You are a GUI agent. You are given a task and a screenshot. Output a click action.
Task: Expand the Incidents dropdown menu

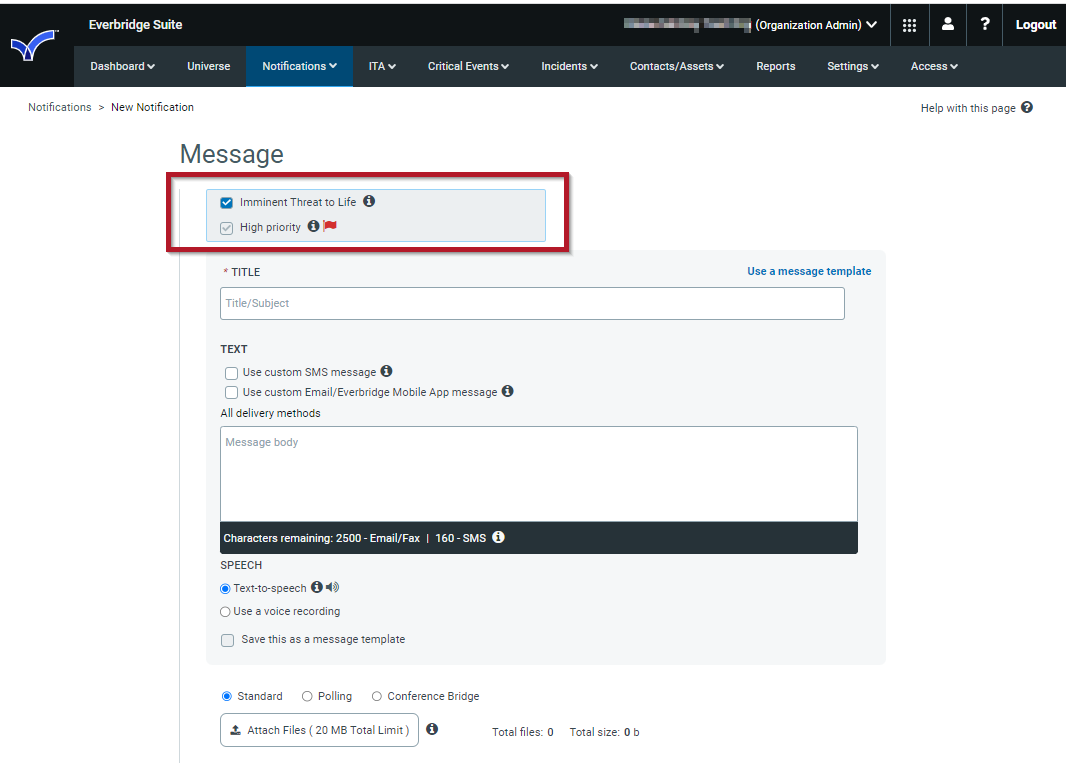coord(569,67)
